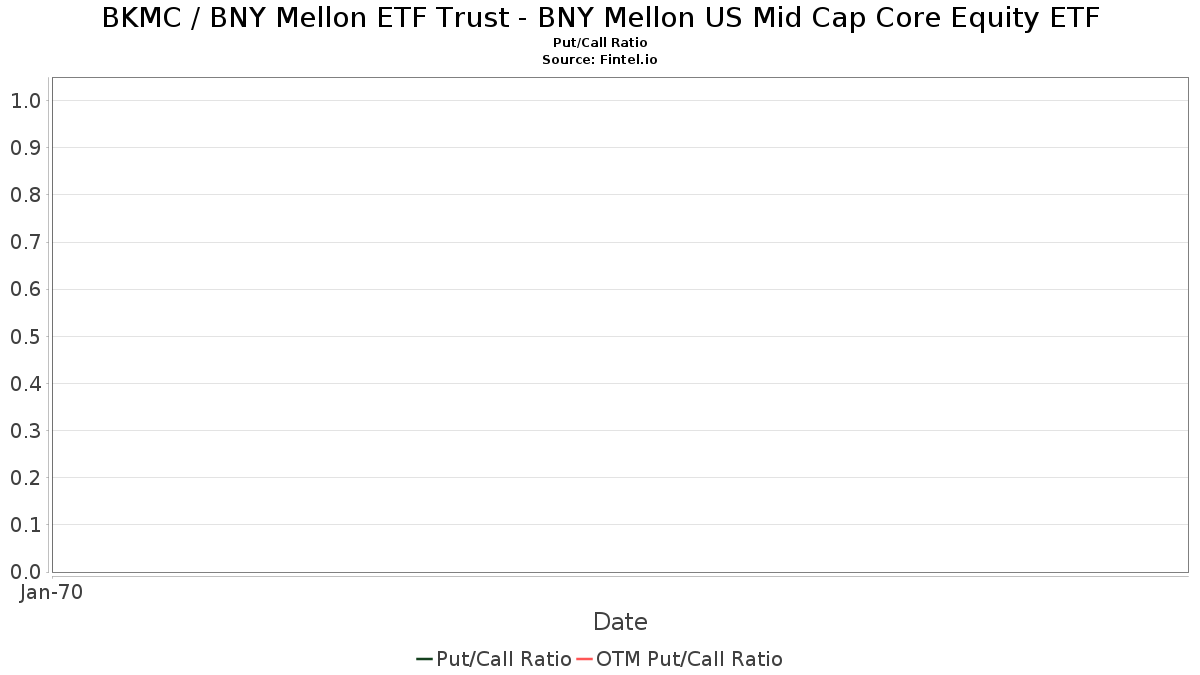Viewport: 1200px width, 675px height.
Task: Select the Jan-70 axis tick label
Action: tap(52, 592)
